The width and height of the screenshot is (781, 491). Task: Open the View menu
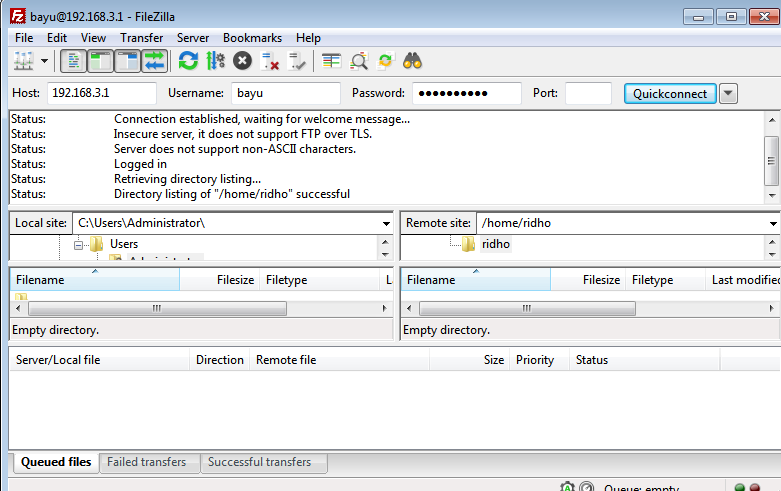click(x=93, y=38)
